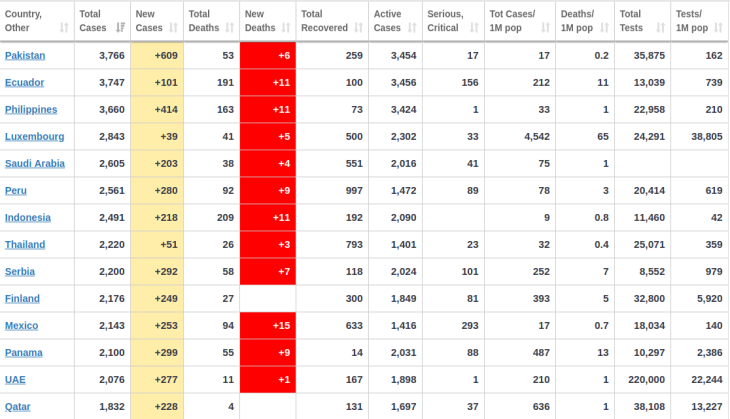Sort by Total Deaths sort arrows
The width and height of the screenshot is (730, 419).
pos(230,28)
